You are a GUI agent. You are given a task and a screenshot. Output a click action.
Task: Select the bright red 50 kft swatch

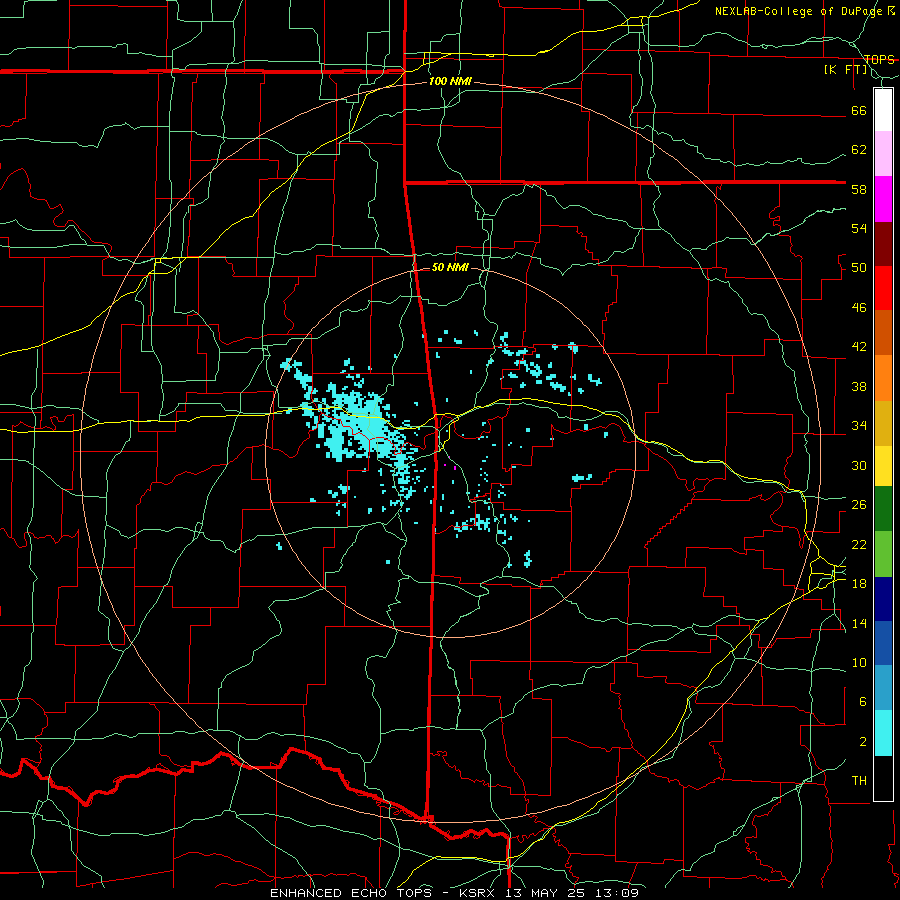click(x=883, y=288)
